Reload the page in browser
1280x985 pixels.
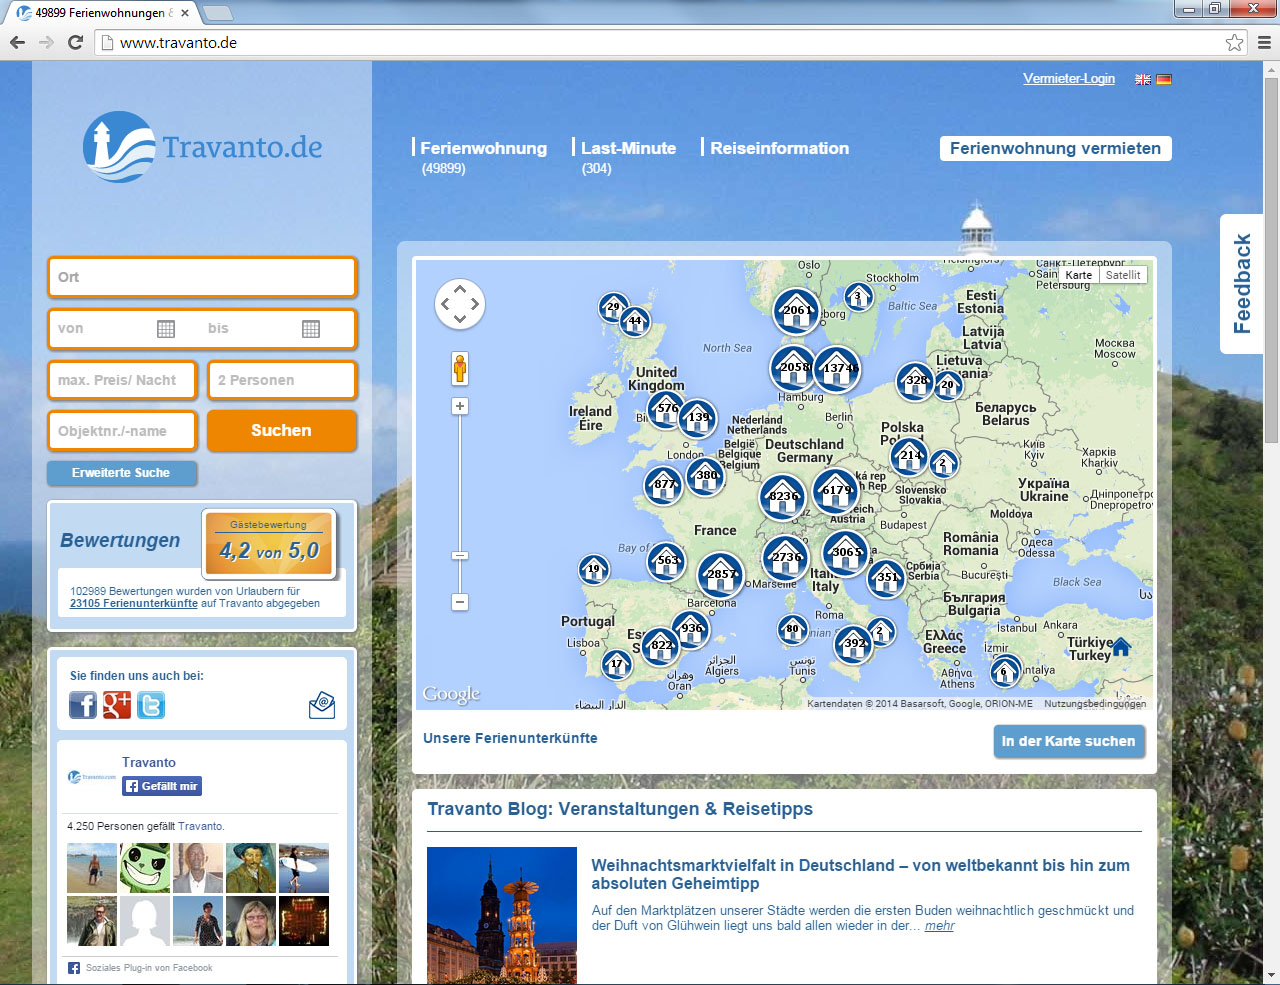(x=75, y=42)
